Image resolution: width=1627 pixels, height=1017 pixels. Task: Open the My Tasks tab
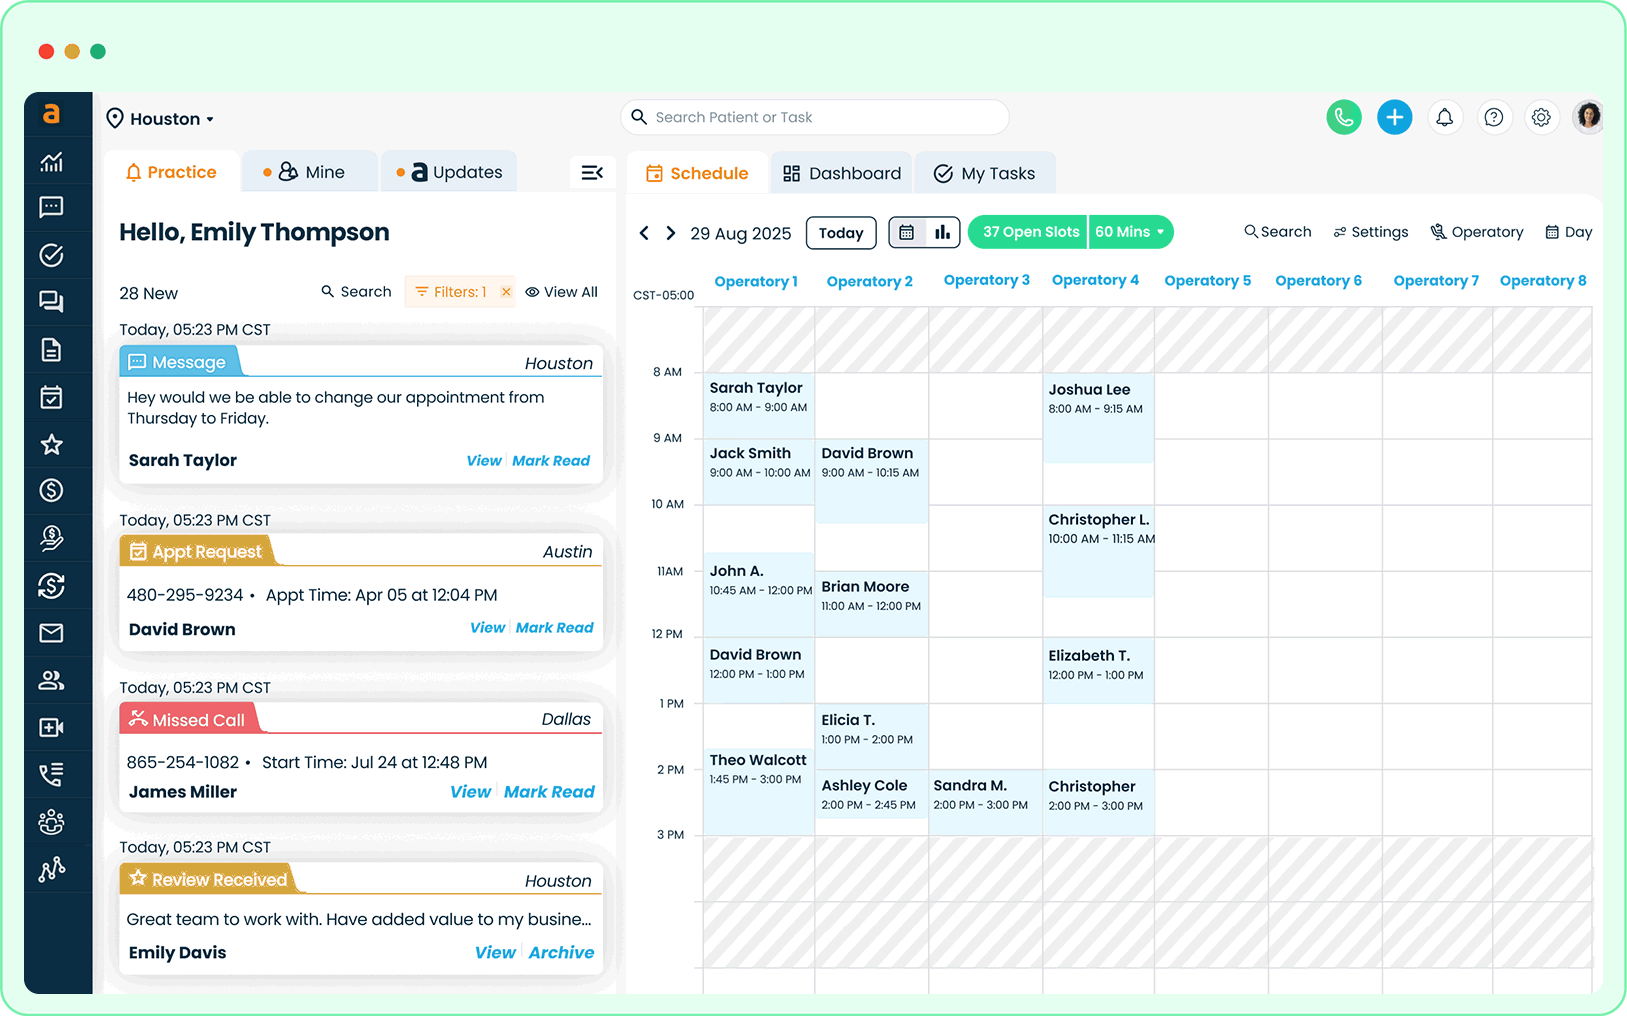[x=984, y=174]
